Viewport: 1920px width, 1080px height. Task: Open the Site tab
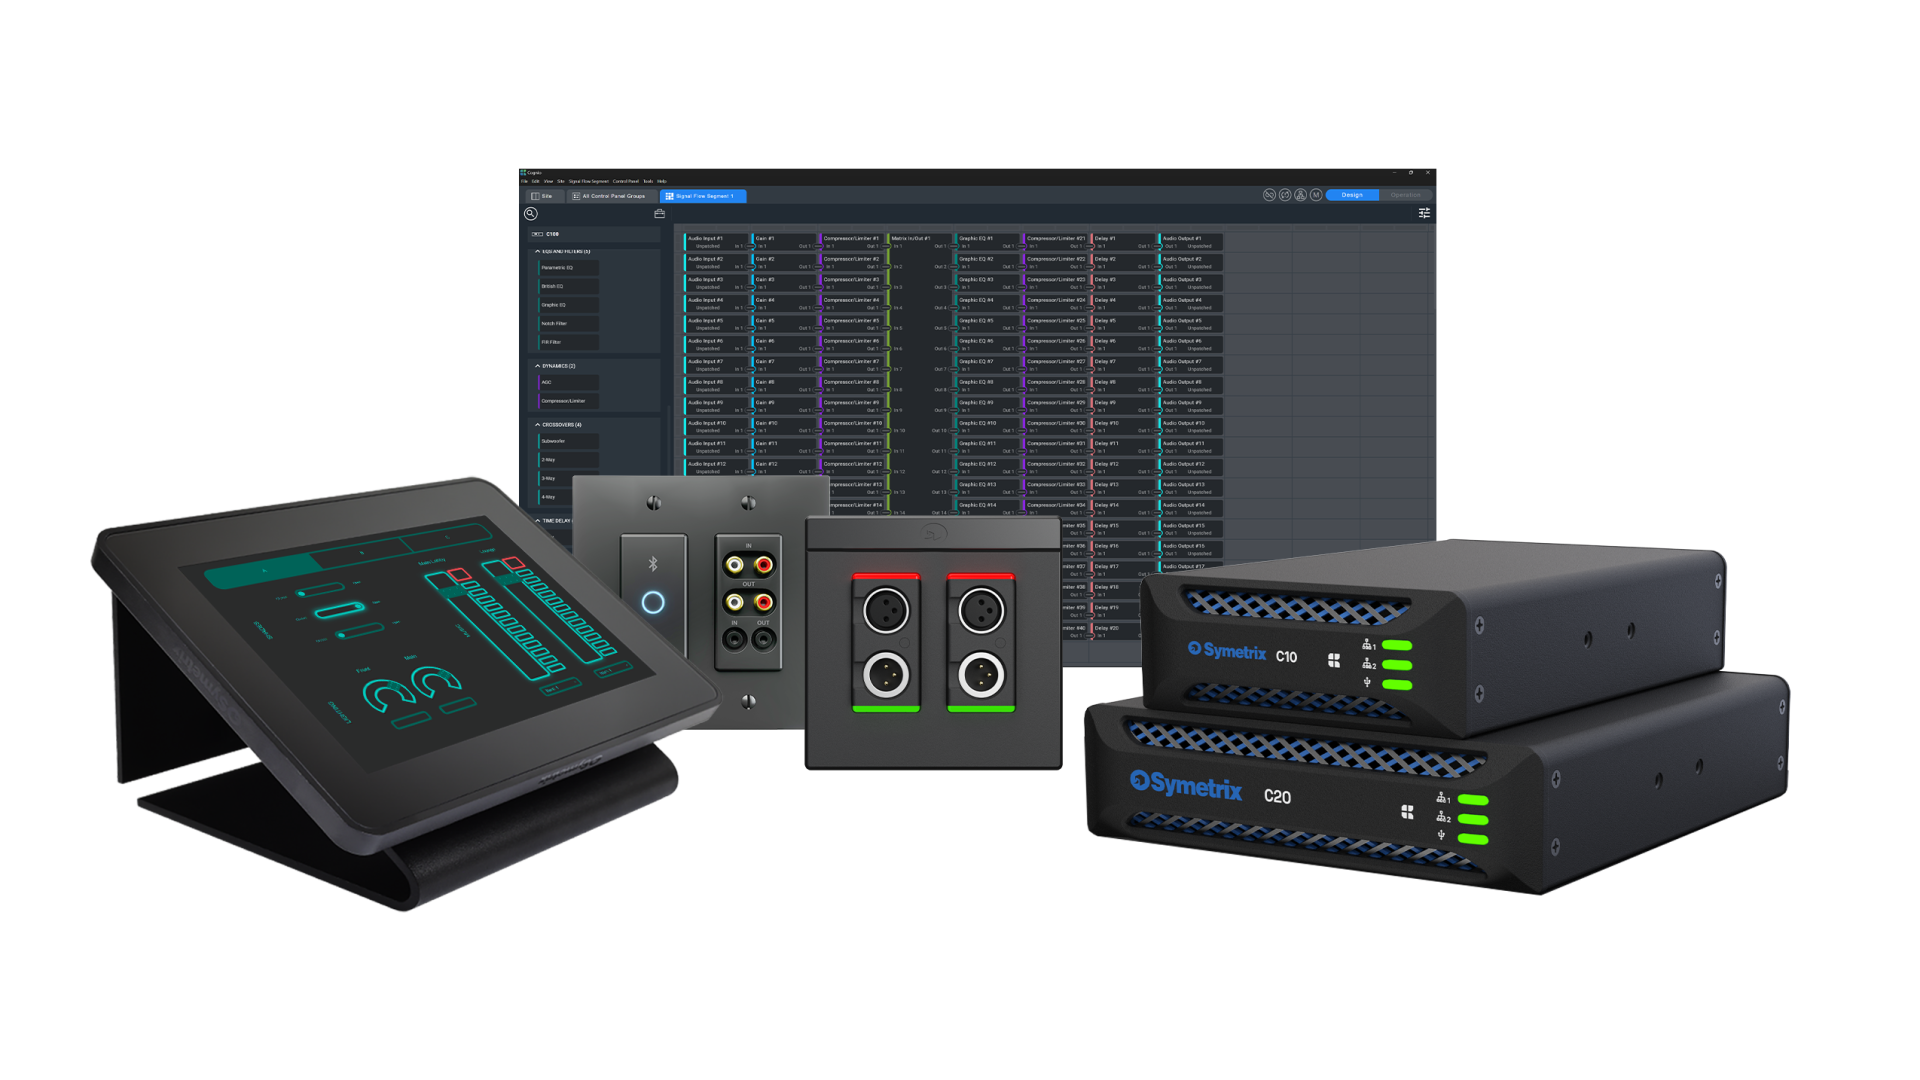pos(543,196)
